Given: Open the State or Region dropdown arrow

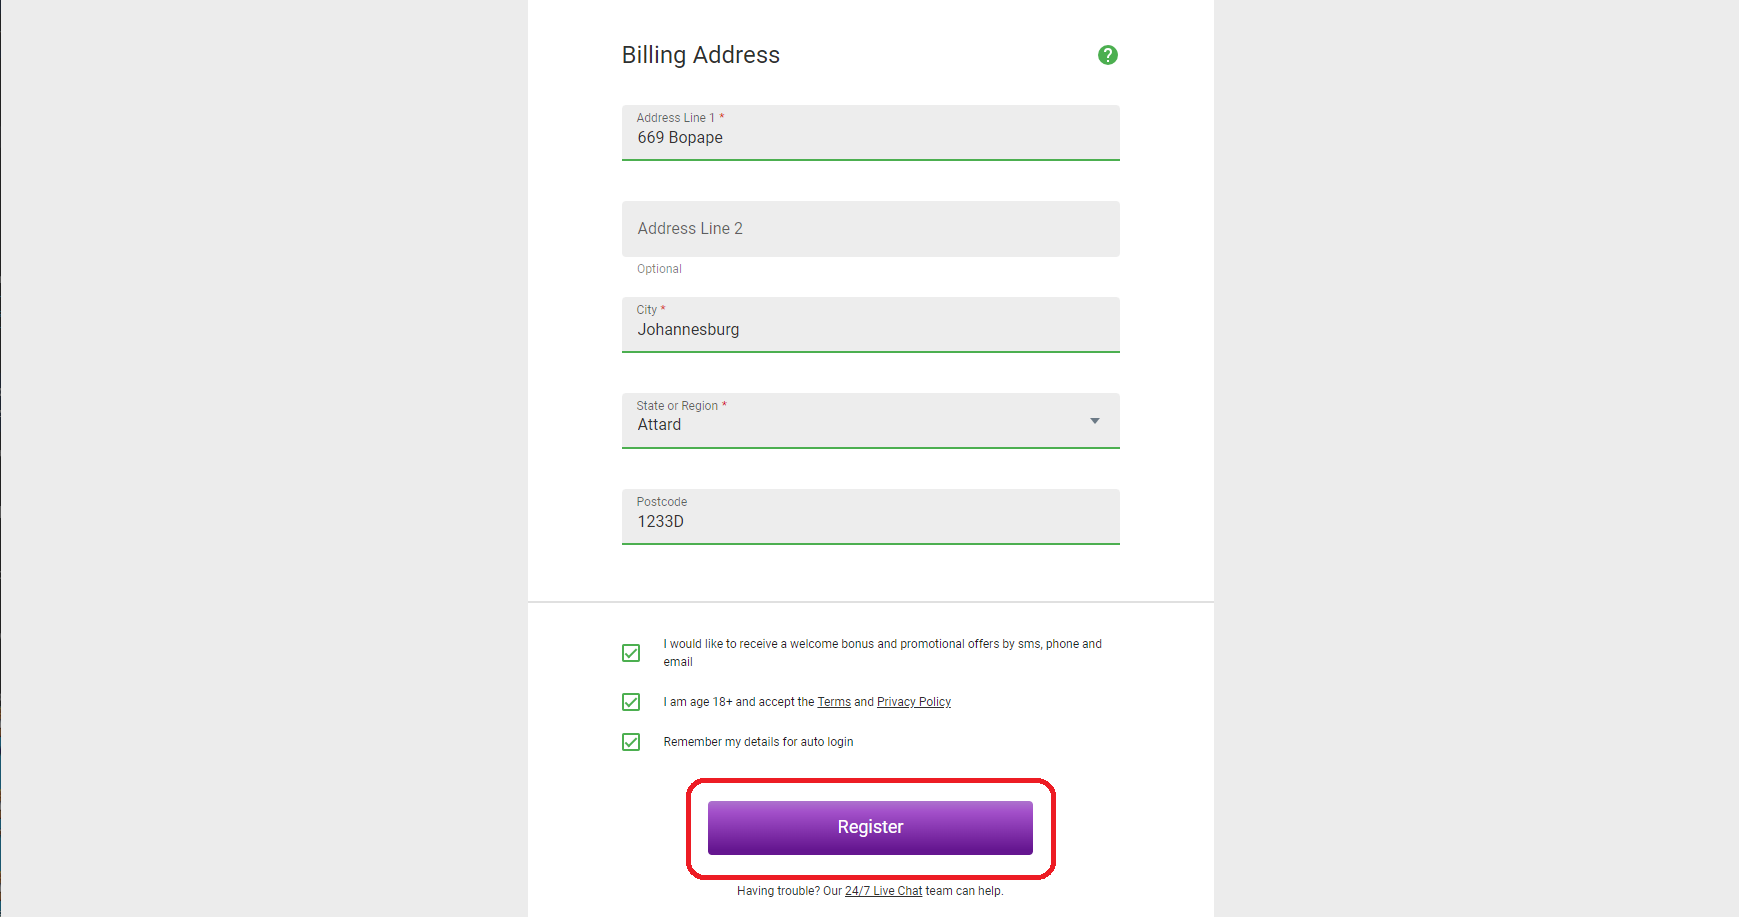Looking at the screenshot, I should 1095,421.
